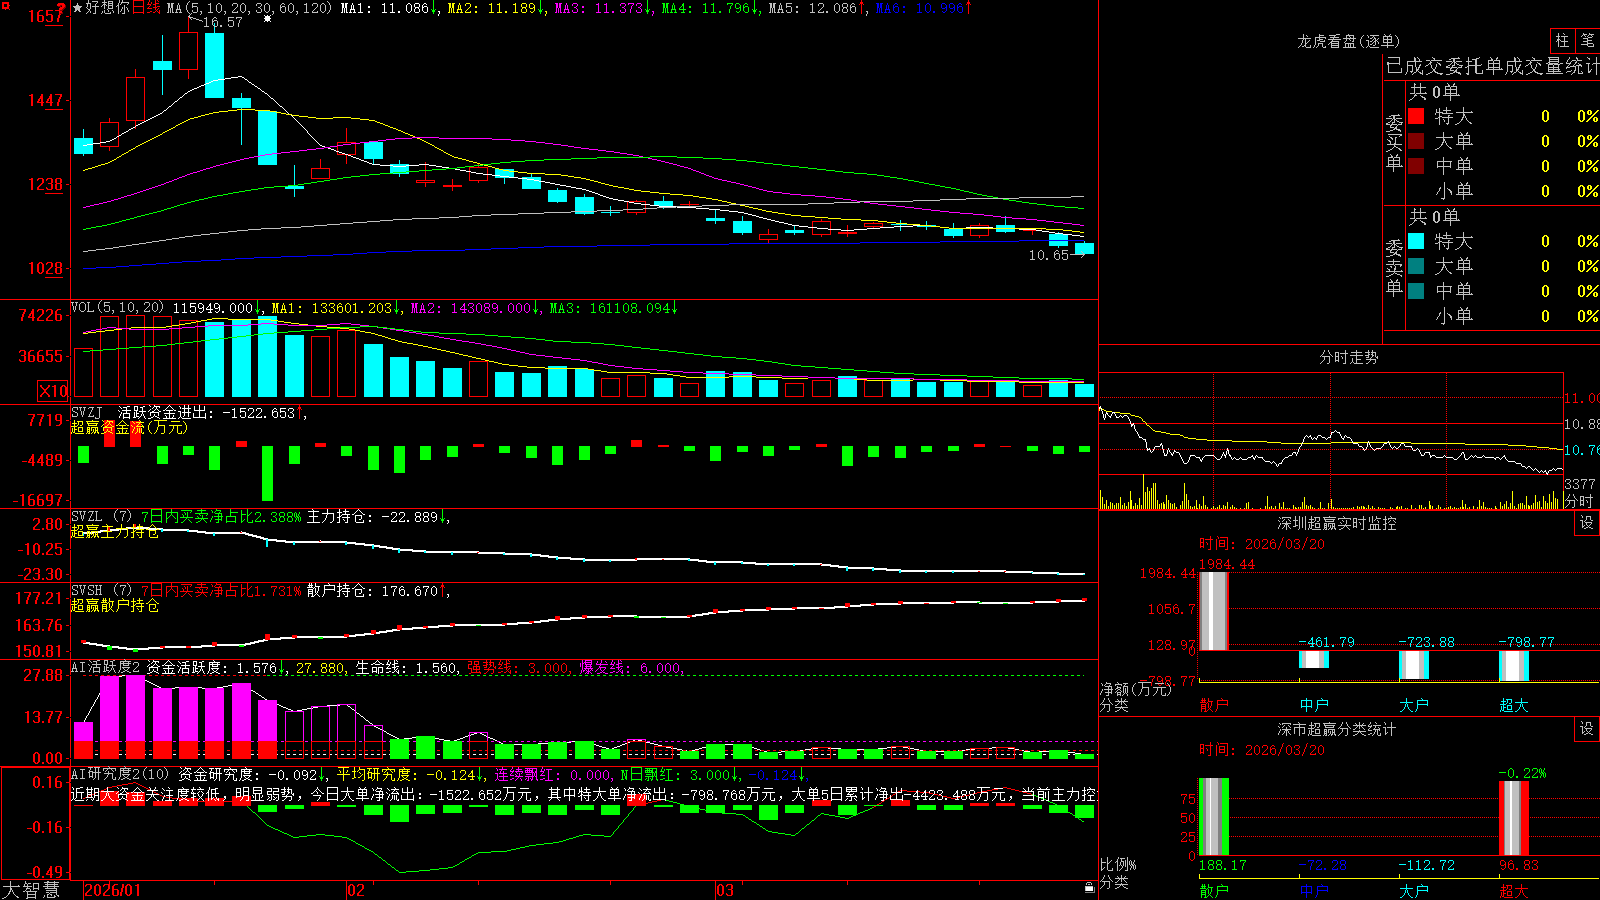
Task: Click 中户 category in 深市超赢分类统计
Action: coord(1314,891)
